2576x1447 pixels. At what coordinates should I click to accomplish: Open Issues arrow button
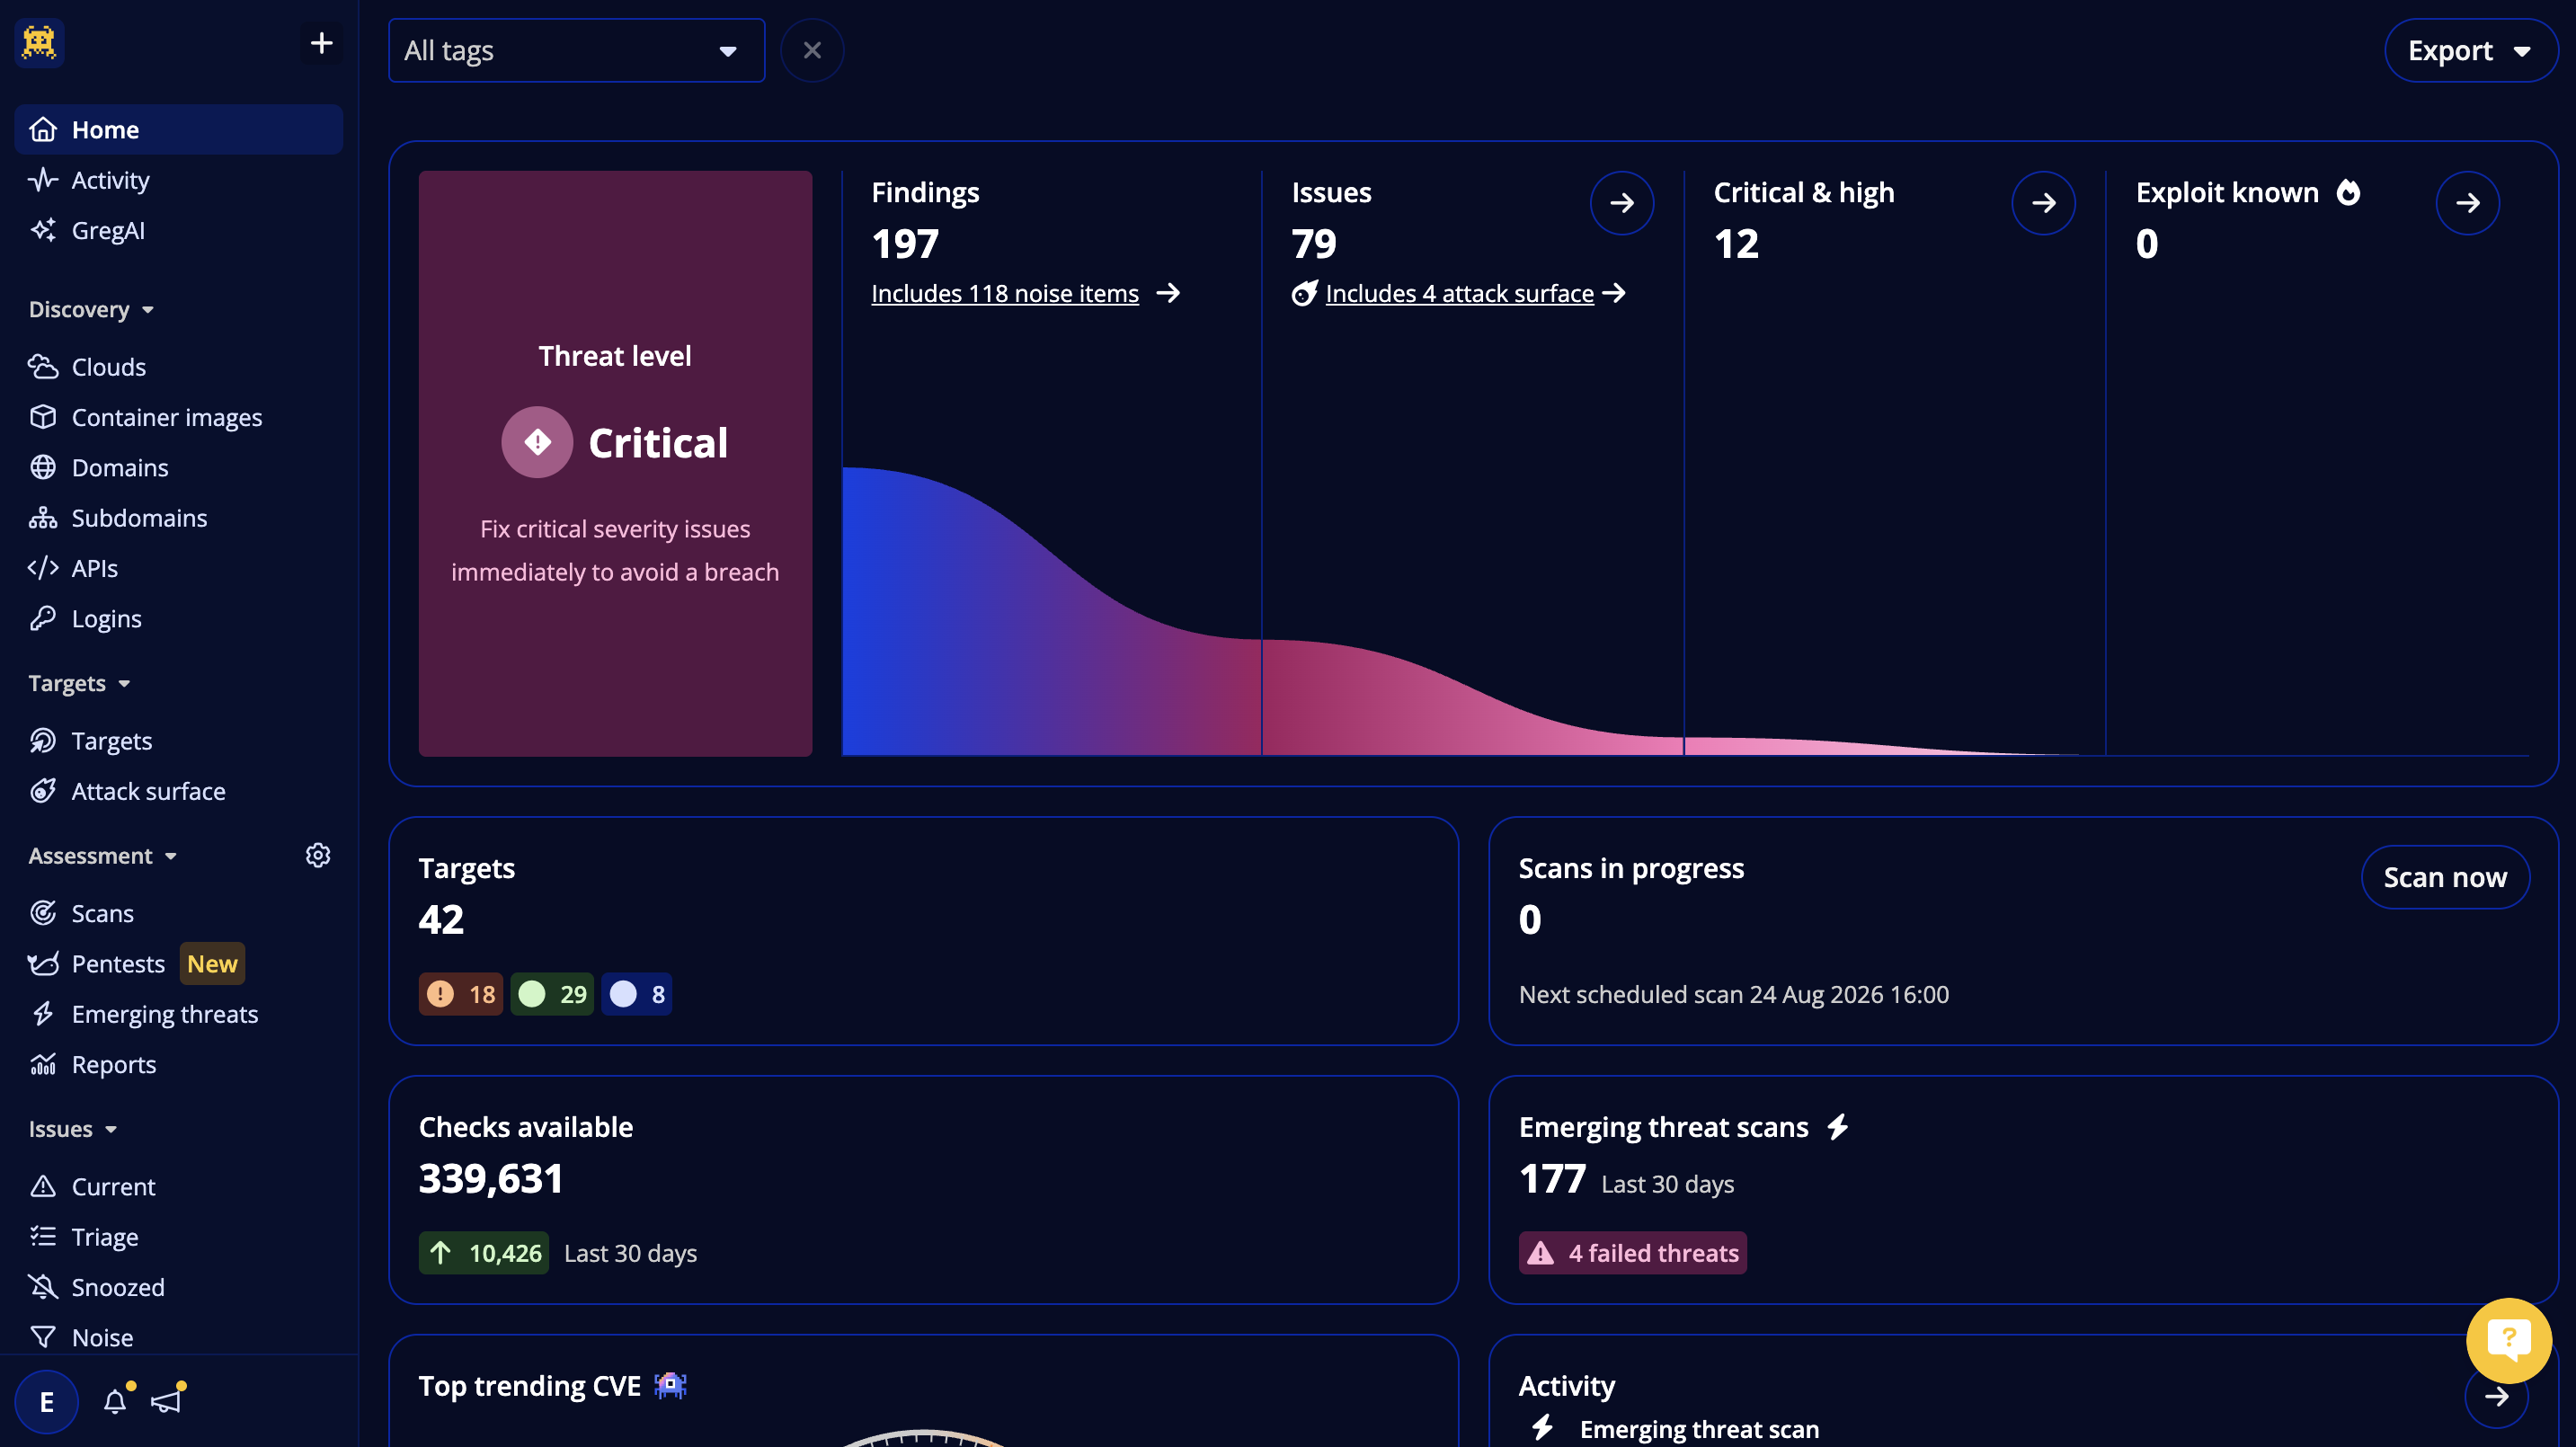click(1622, 203)
